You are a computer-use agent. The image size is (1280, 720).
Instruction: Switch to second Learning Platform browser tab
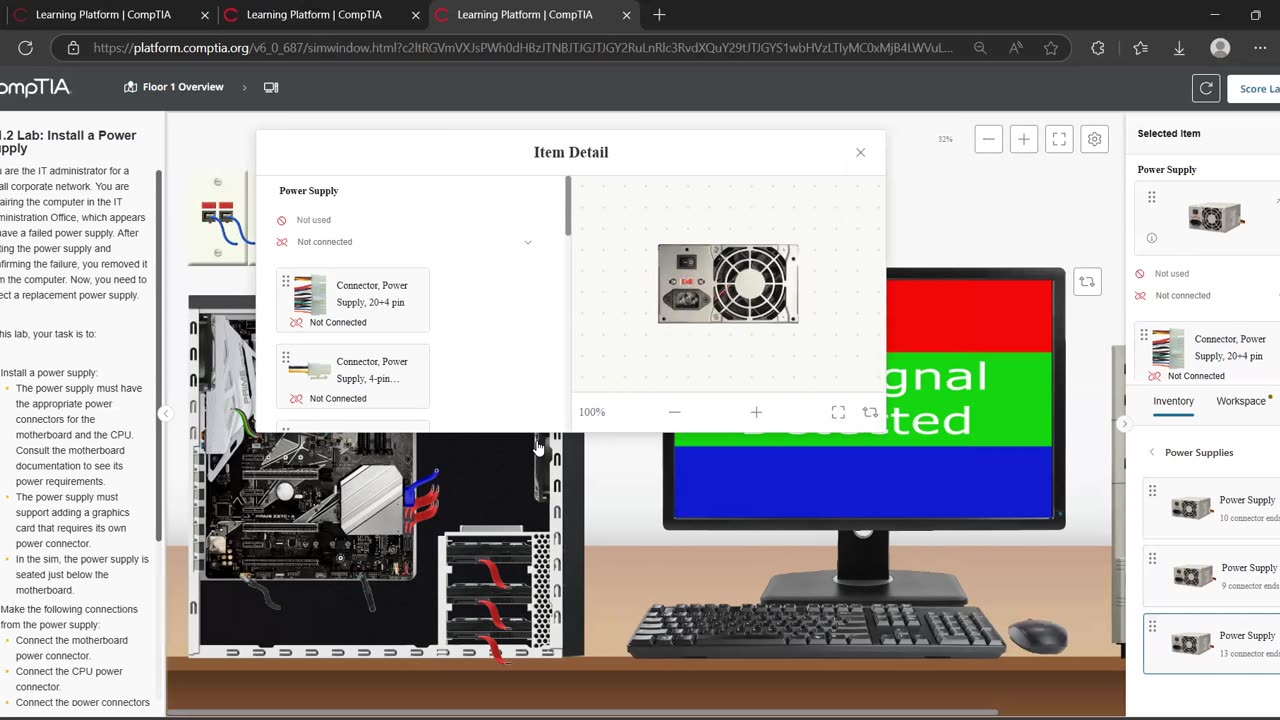(x=314, y=15)
